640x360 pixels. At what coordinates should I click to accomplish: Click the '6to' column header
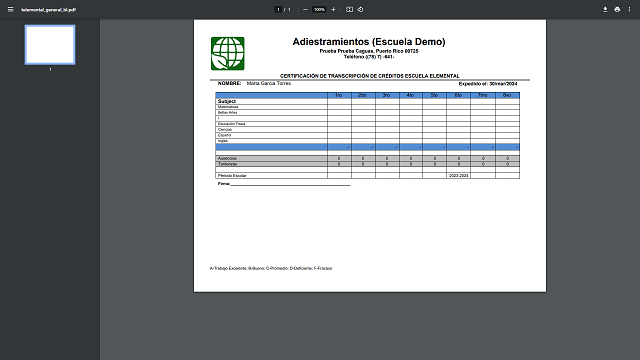point(458,95)
